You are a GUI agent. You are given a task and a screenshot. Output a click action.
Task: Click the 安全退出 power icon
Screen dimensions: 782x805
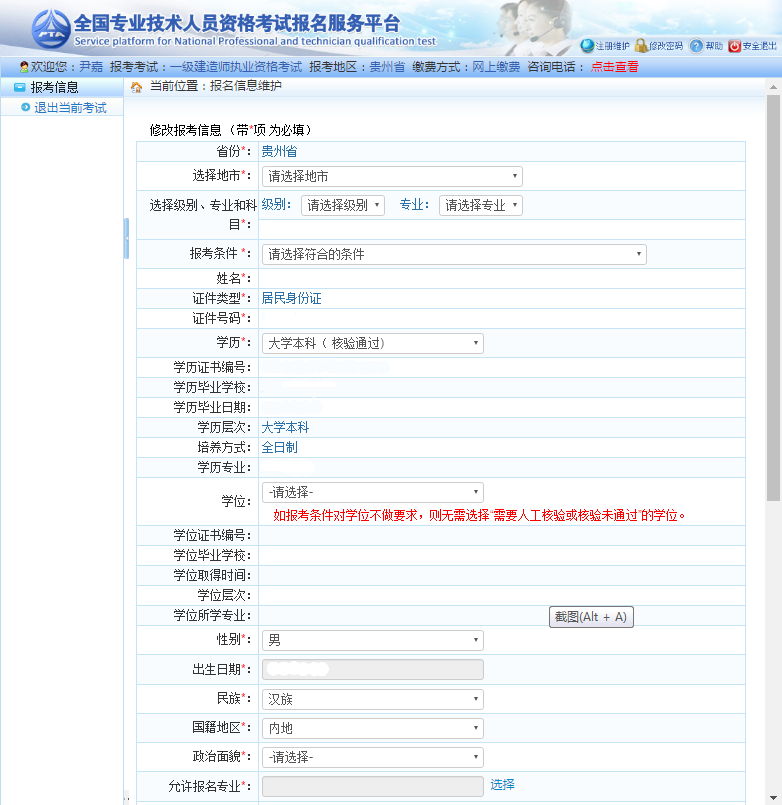(734, 46)
